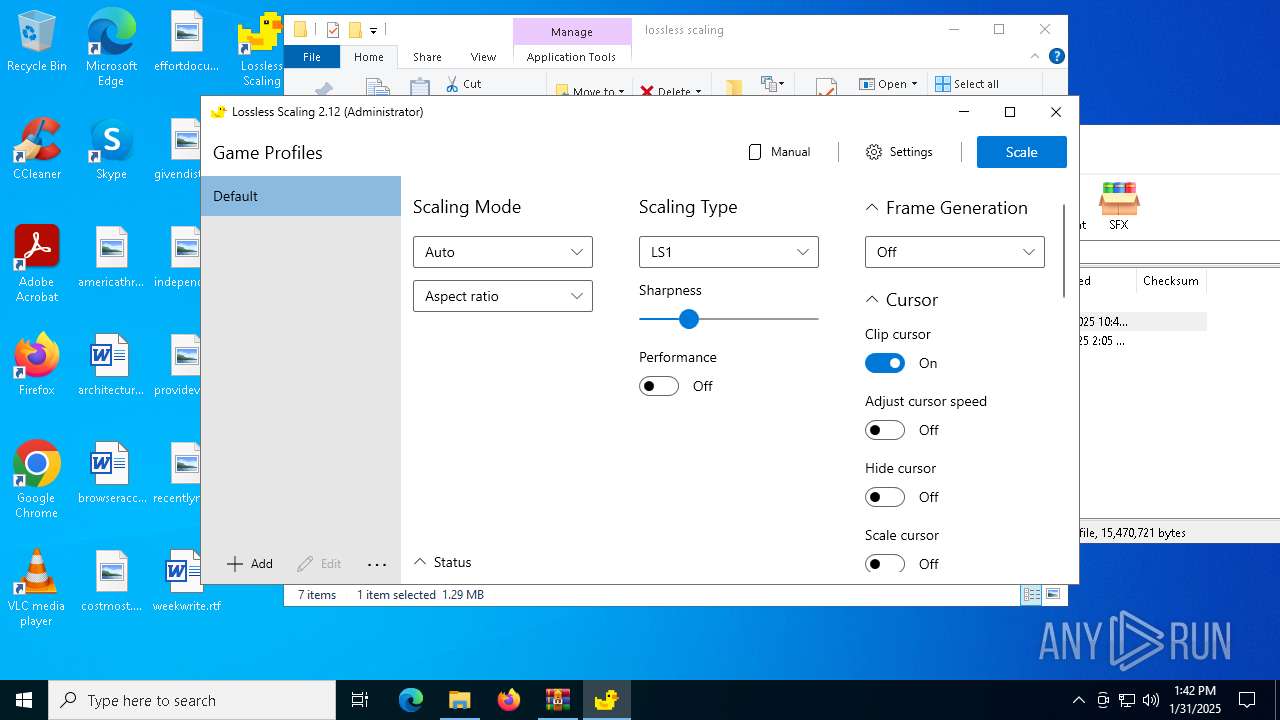Open CCleaner desktop shortcut

pos(37,150)
